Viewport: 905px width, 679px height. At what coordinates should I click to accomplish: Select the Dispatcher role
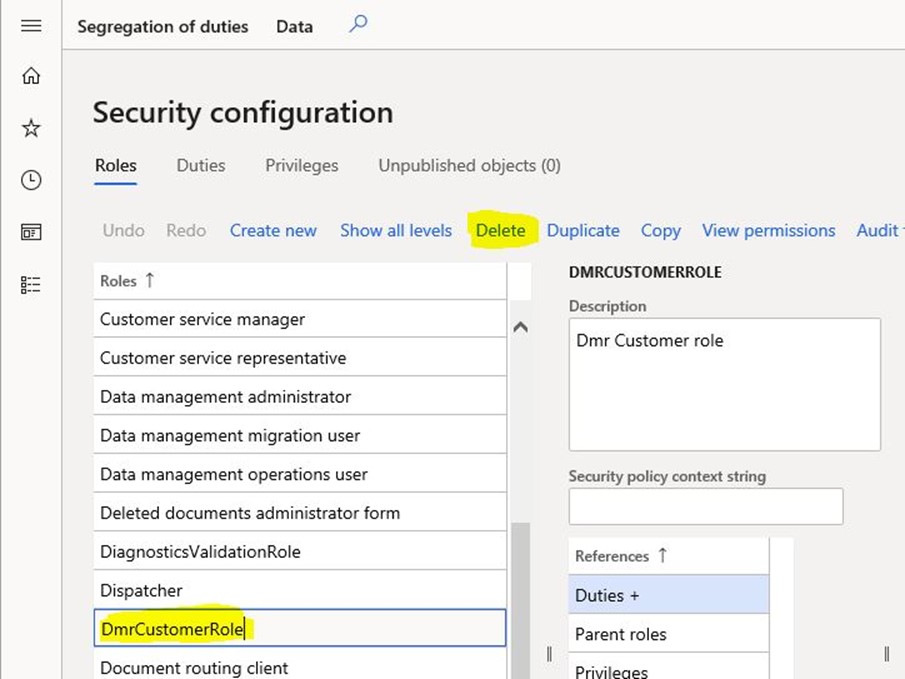click(x=300, y=590)
